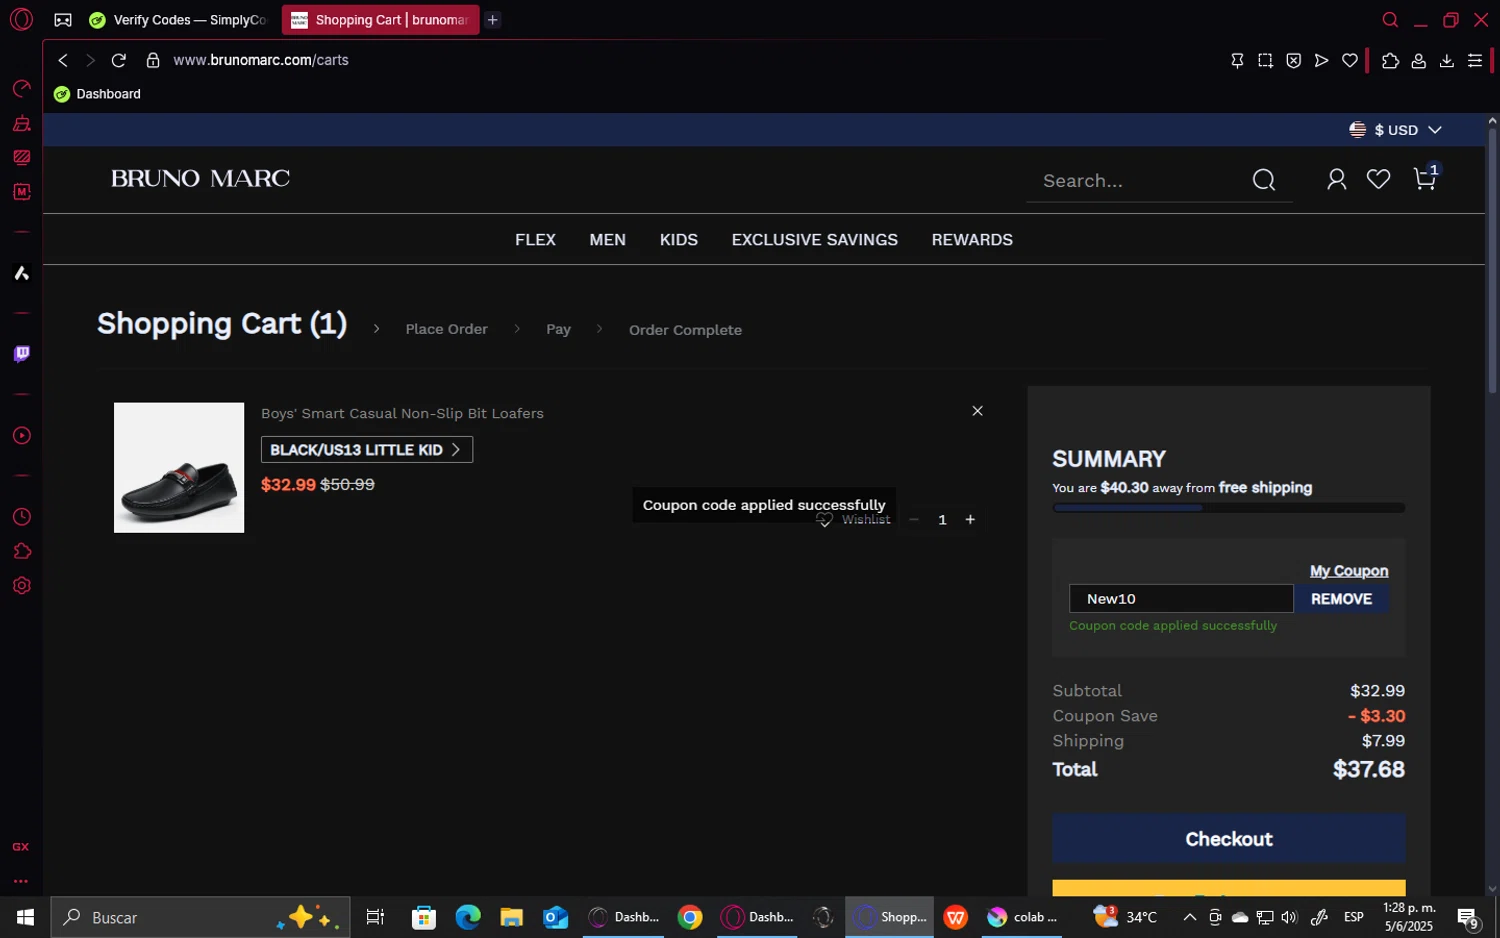Viewport: 1500px width, 938px height.
Task: Reload the page
Action: tap(118, 60)
